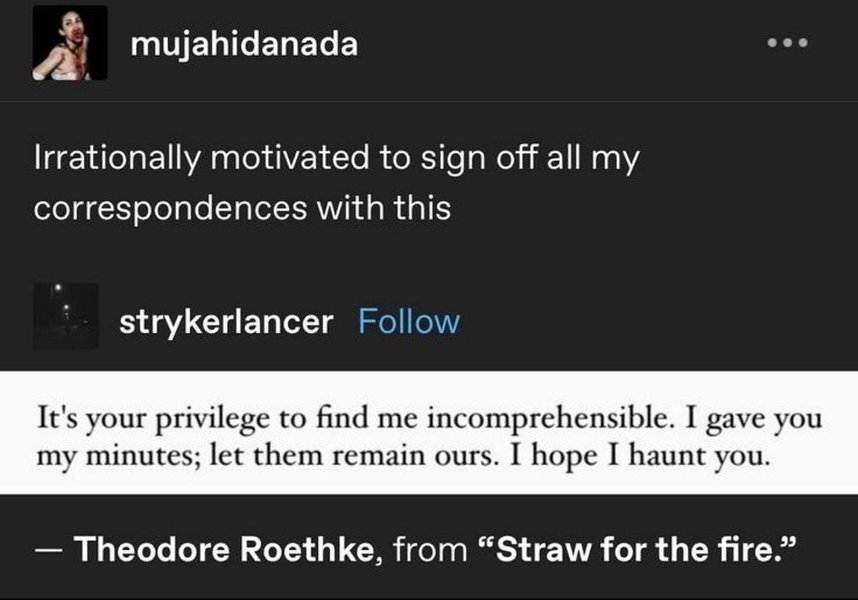Select the "Straw for the fire." title
This screenshot has height=600, width=858.
pyautogui.click(x=636, y=549)
